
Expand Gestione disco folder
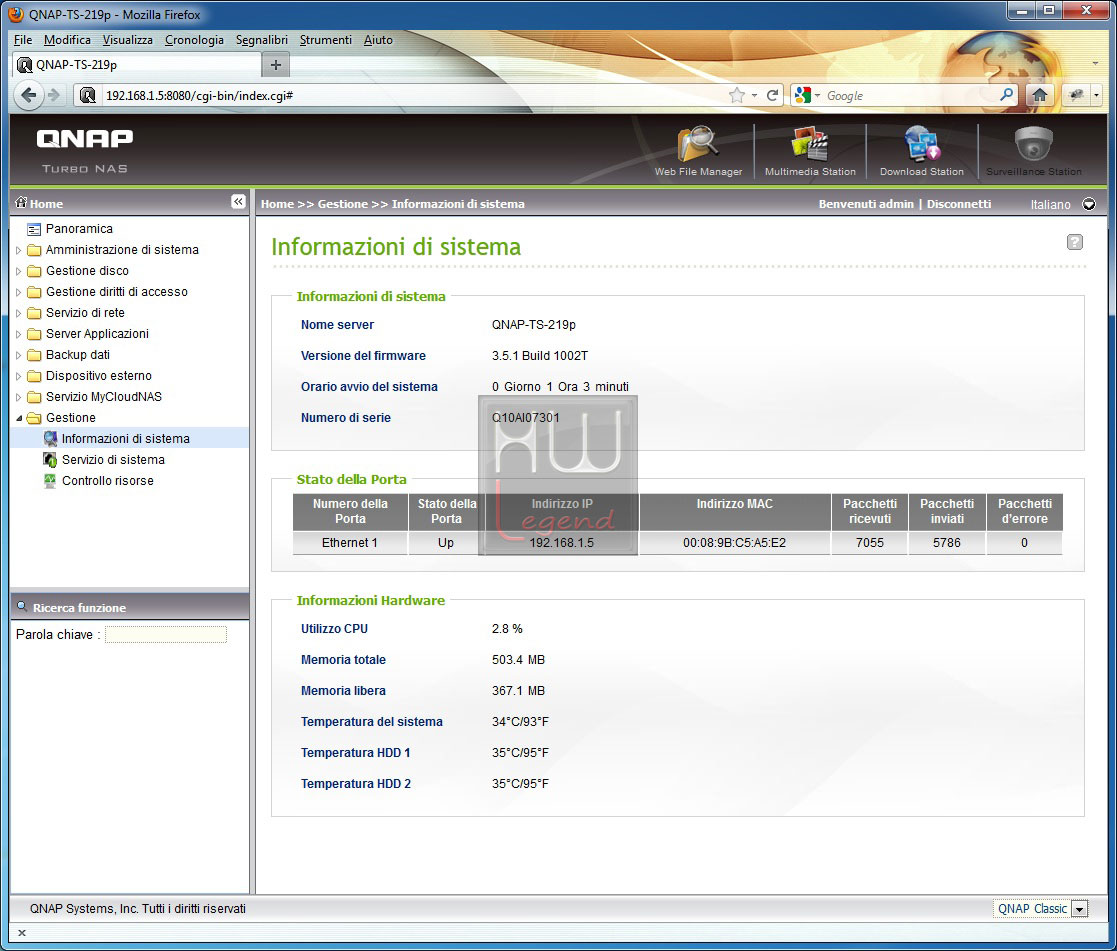pyautogui.click(x=19, y=271)
